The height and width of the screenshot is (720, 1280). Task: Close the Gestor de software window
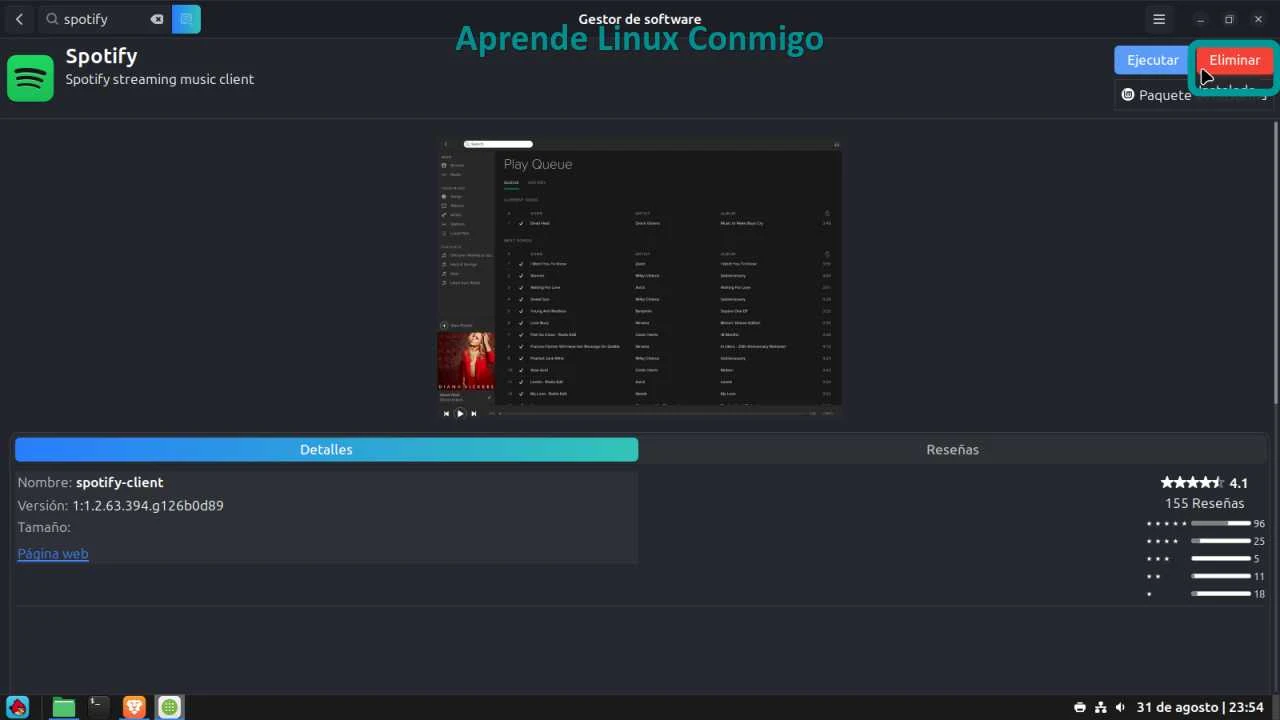click(1258, 19)
